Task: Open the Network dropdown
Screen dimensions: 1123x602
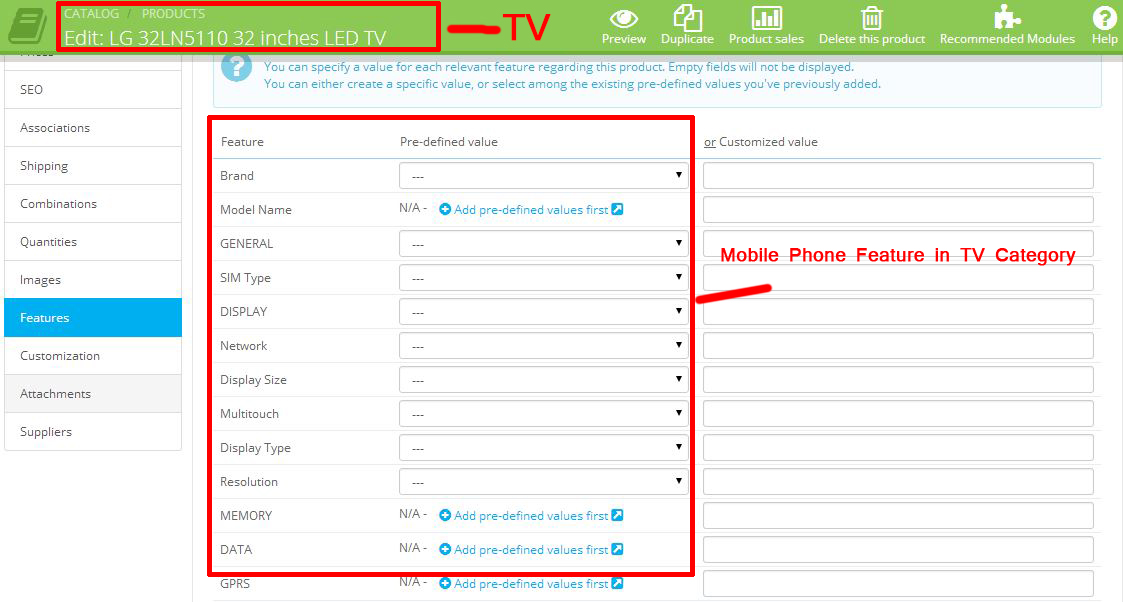Action: tap(544, 346)
